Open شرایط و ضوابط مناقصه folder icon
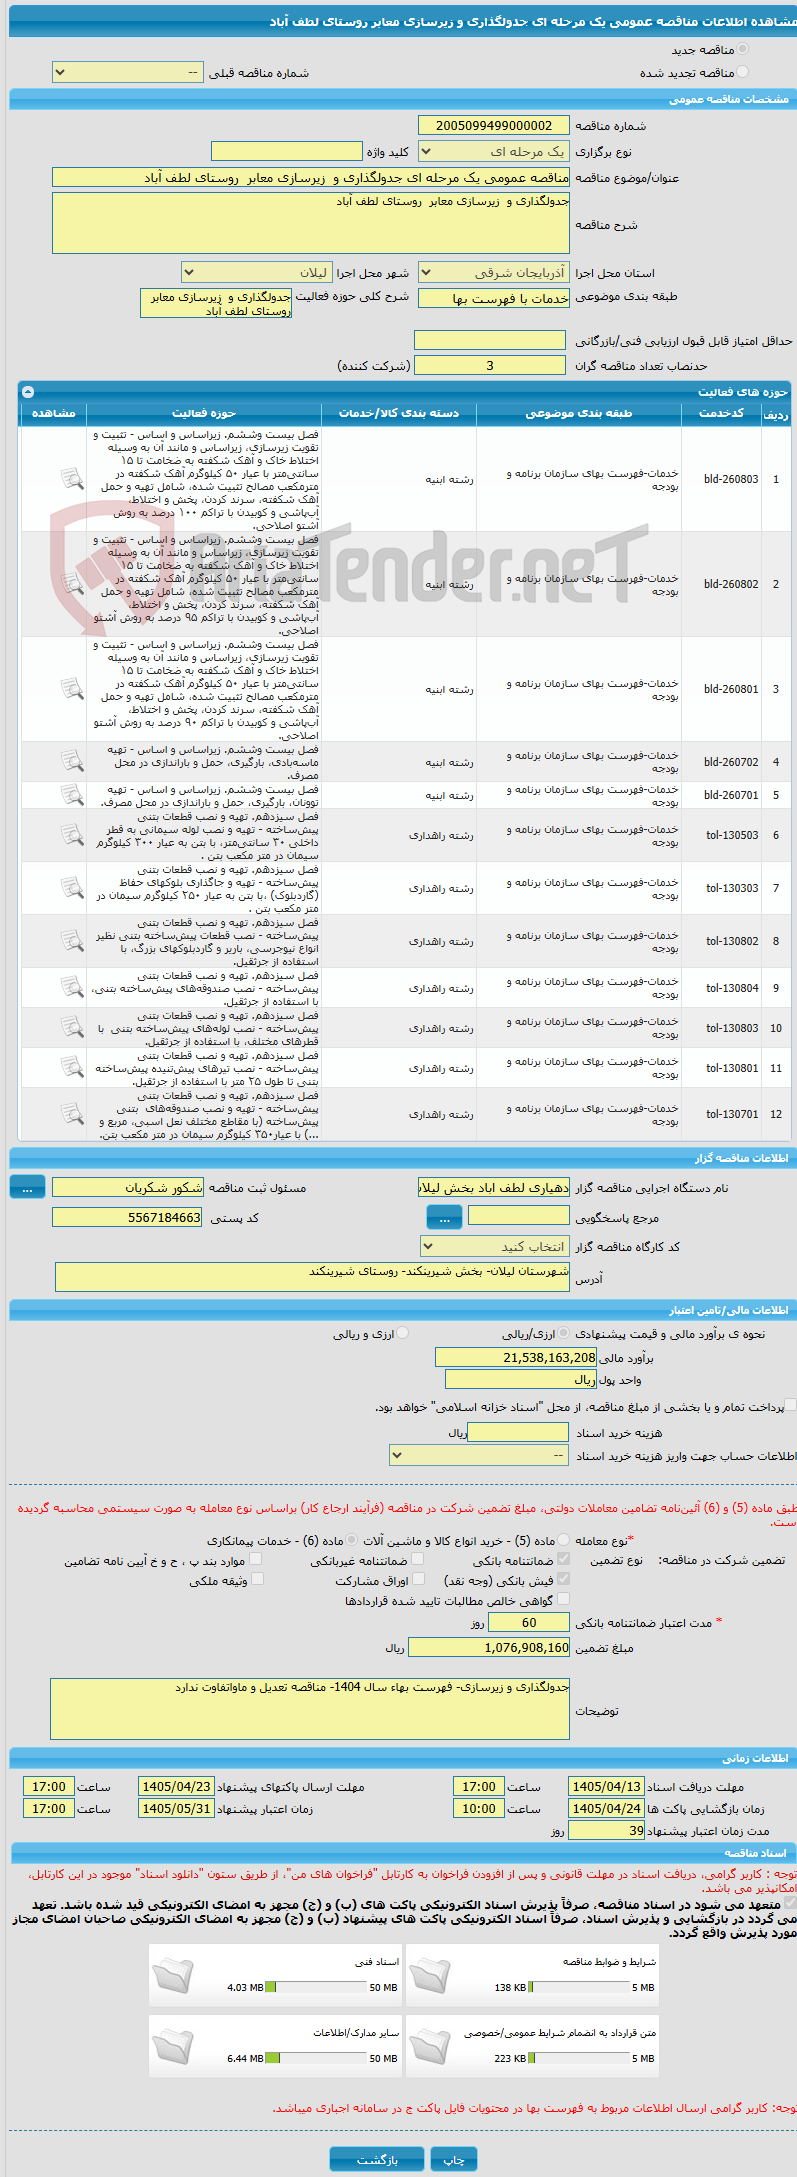797x2177 pixels. tap(430, 1975)
